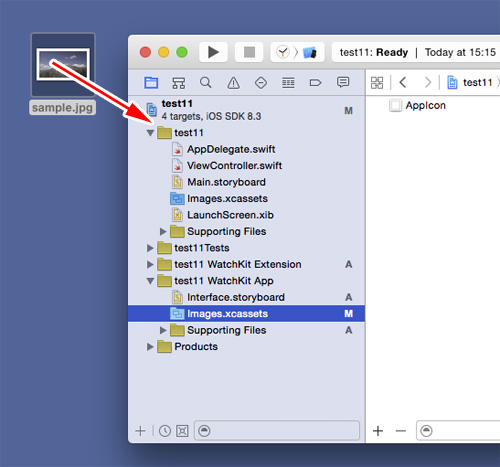
Task: Open the Debug navigator lines icon
Action: (x=288, y=83)
